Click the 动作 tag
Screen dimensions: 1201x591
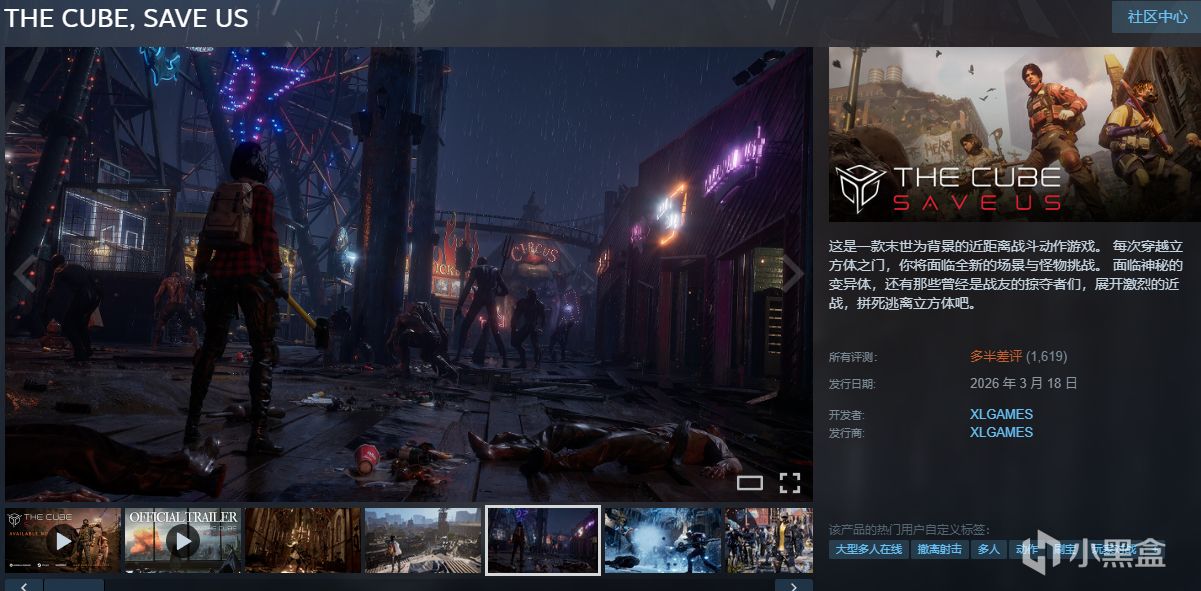click(1027, 549)
